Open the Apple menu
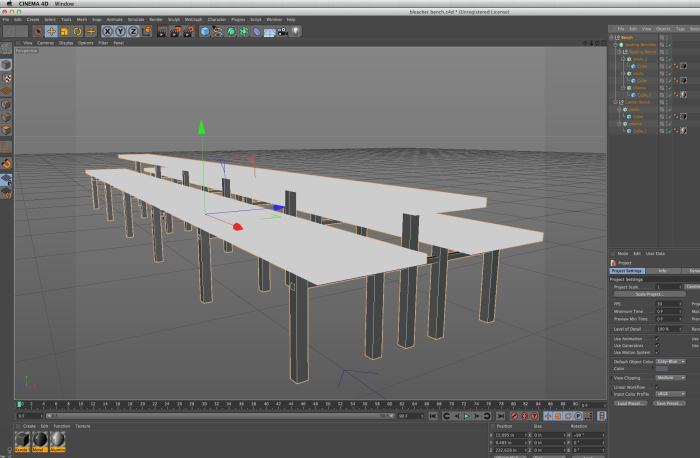Viewport: 700px width, 458px height. click(9, 4)
